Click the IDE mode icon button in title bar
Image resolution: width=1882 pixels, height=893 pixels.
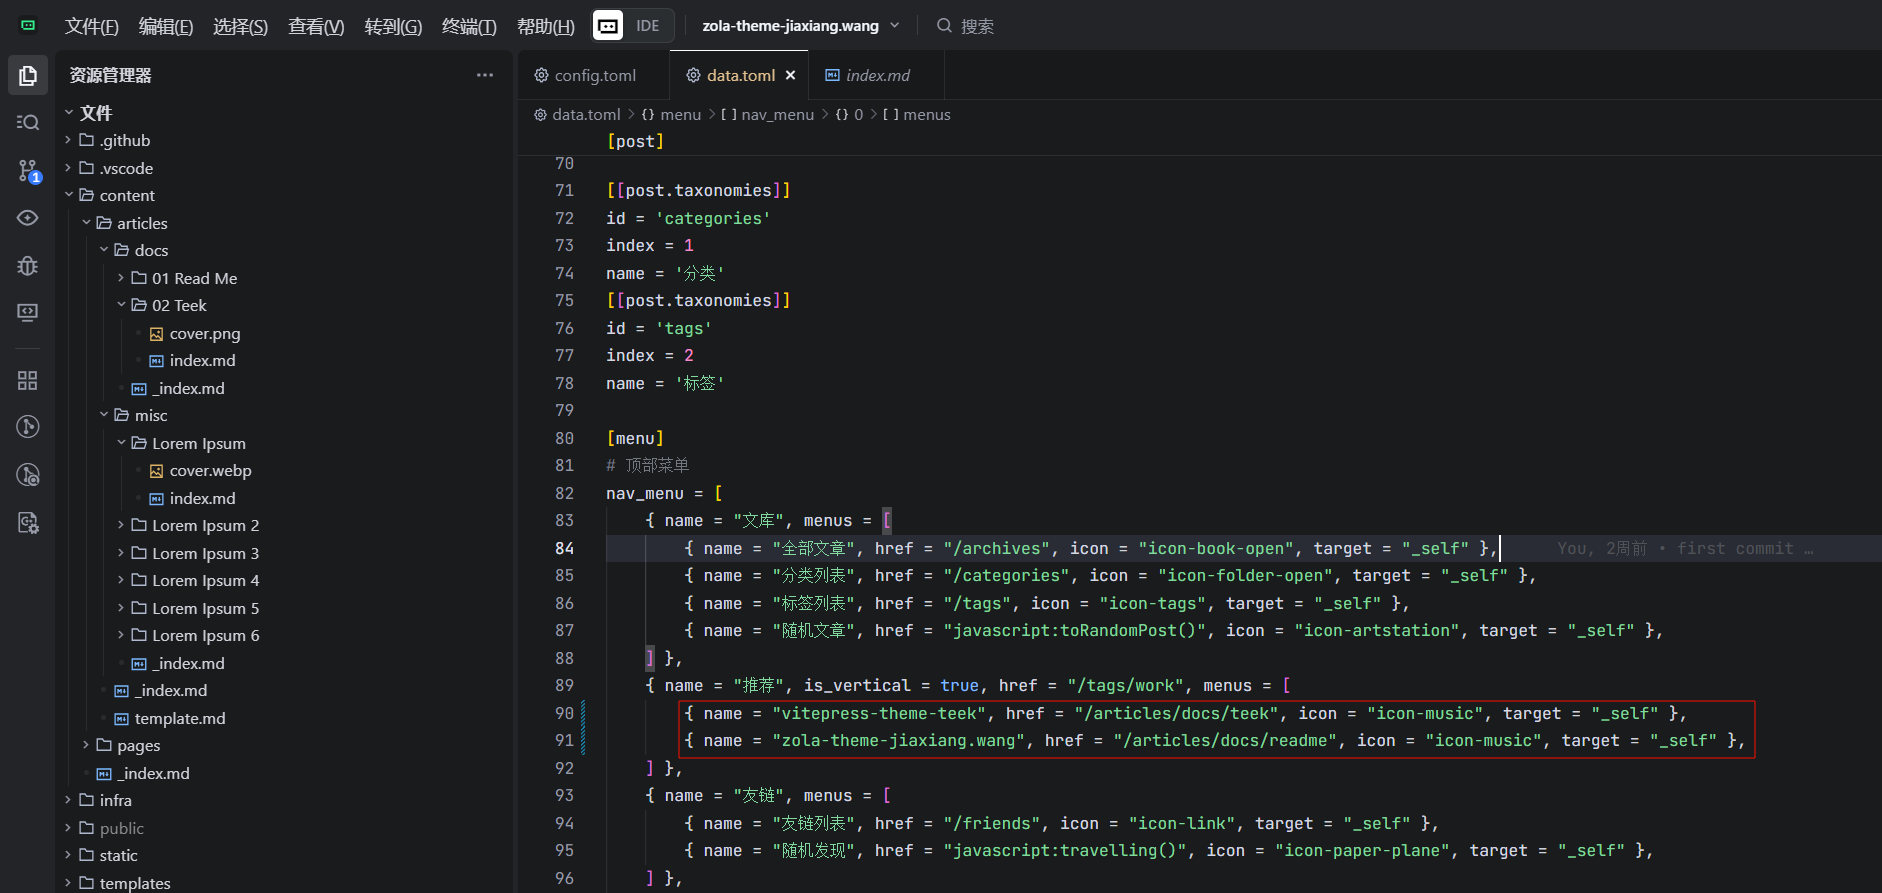click(x=608, y=25)
